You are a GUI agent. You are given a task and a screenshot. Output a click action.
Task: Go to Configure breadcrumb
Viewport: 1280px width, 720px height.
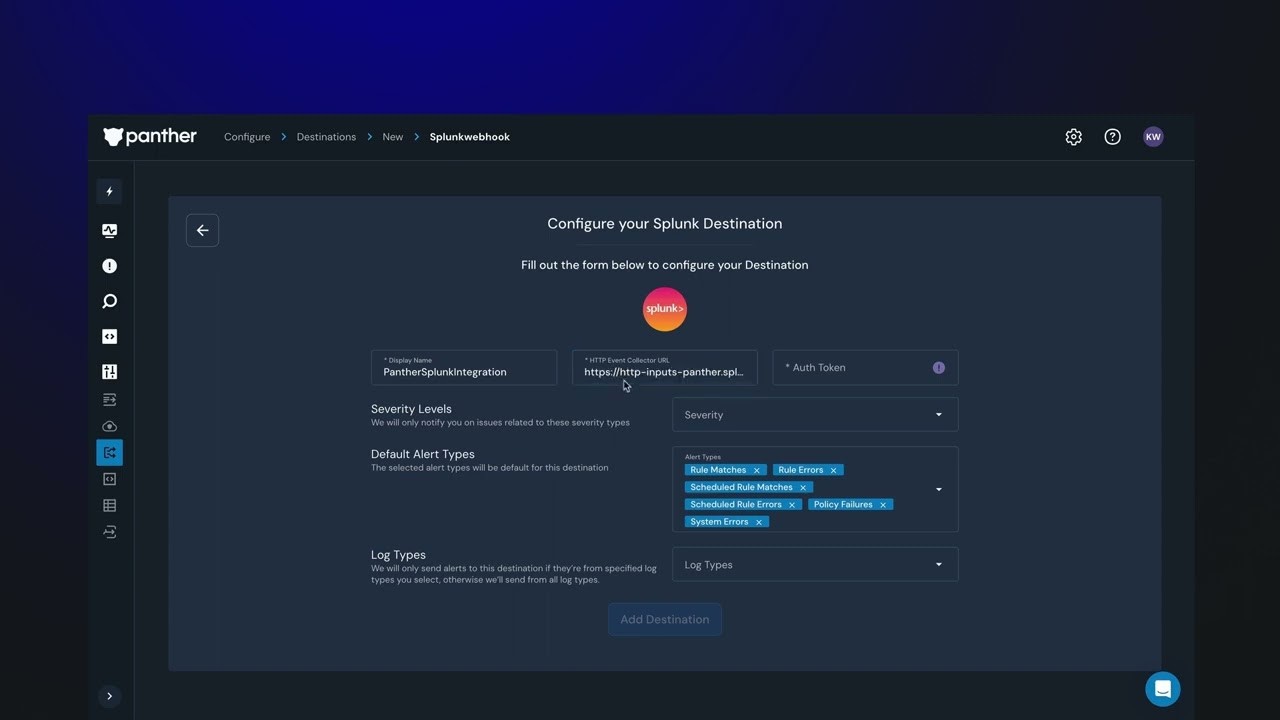[247, 137]
